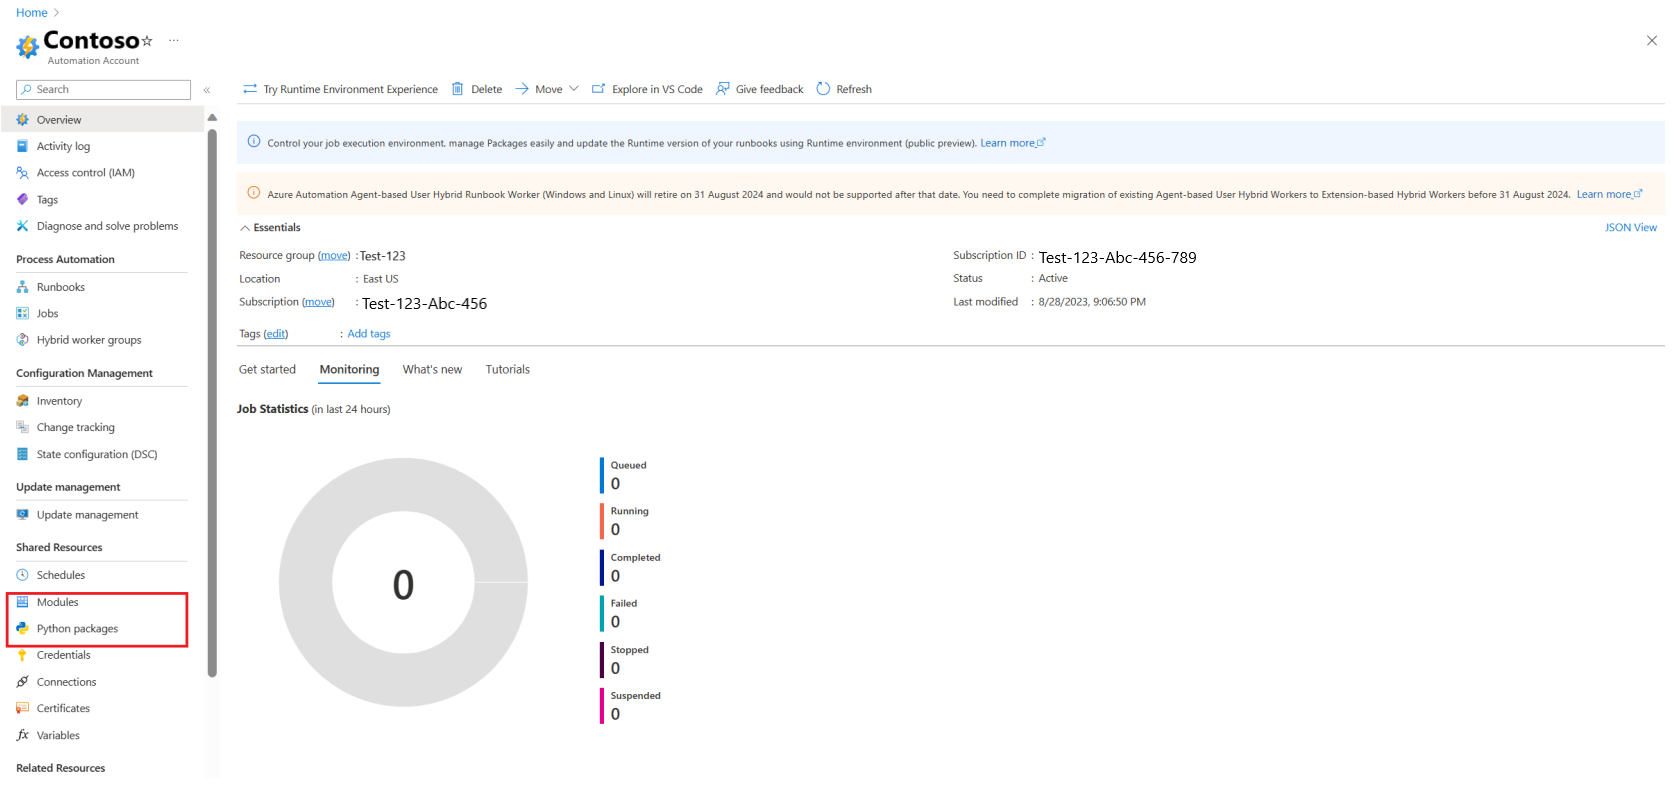Viewport: 1676px width, 807px height.
Task: Click subscription ID Test-123-Abc-456-789
Action: (1117, 258)
